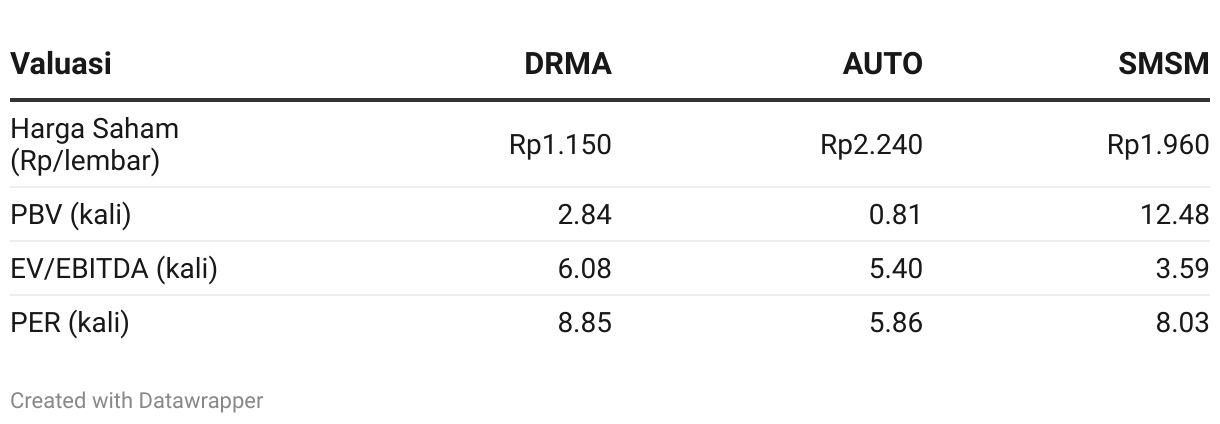The height and width of the screenshot is (424, 1220).
Task: Click the EV/EBITDA (kali) row label
Action: click(114, 268)
